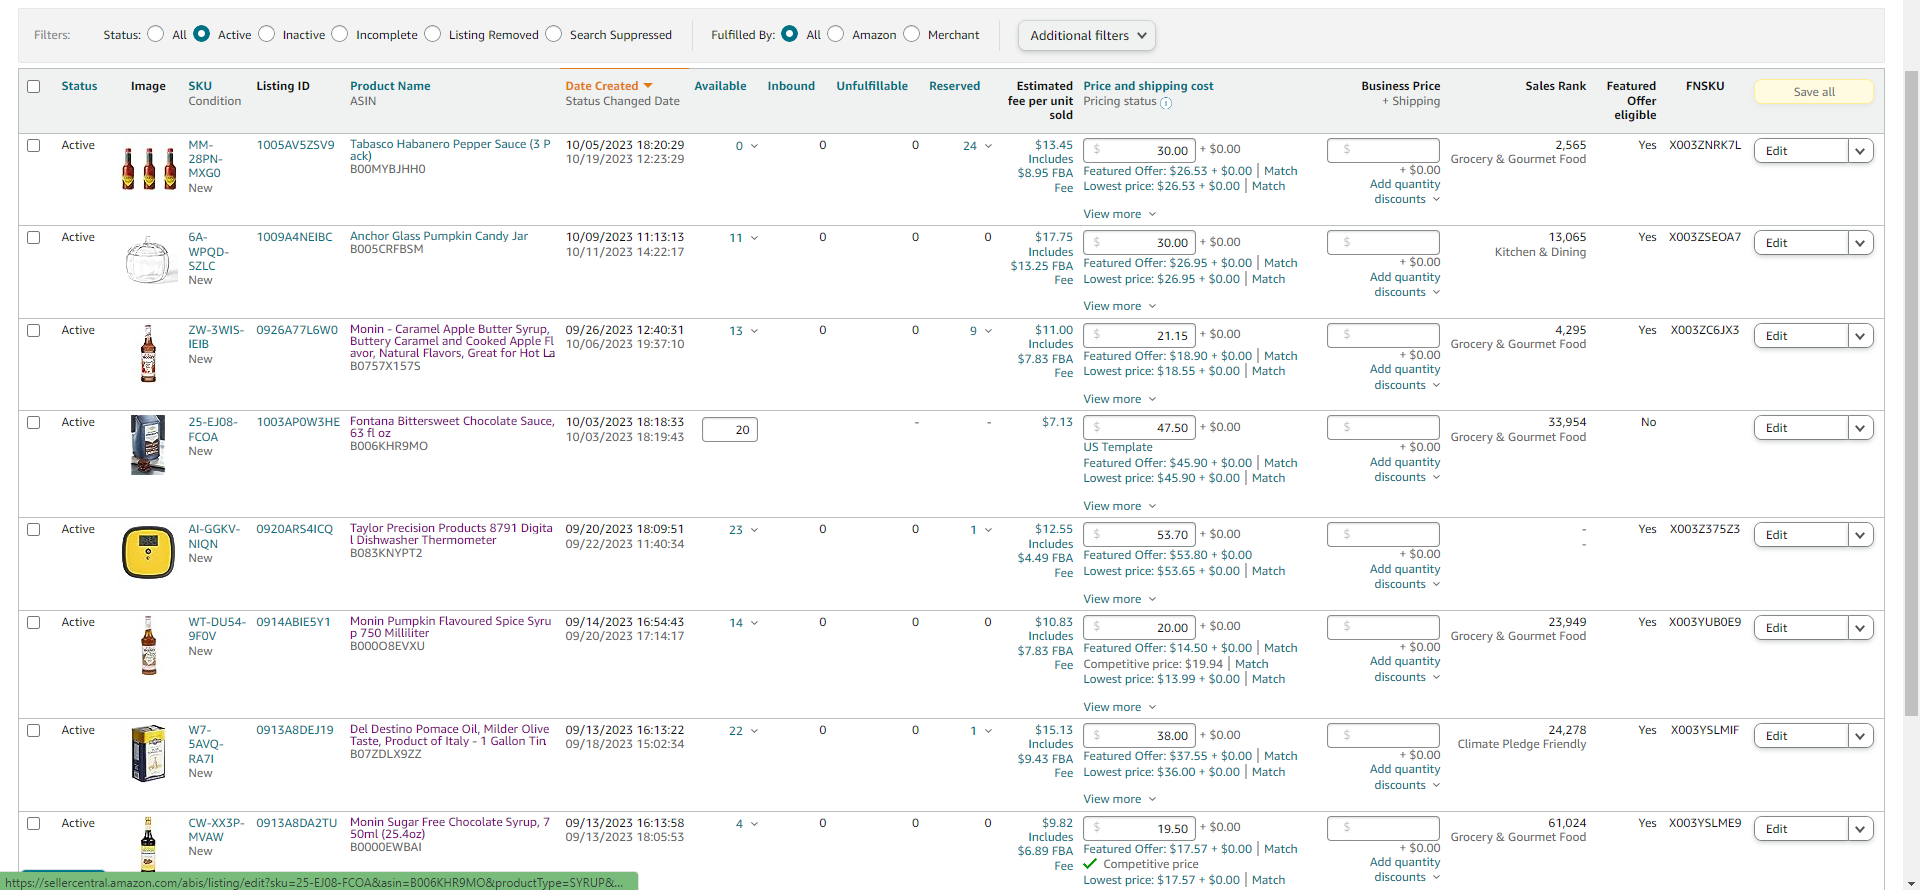This screenshot has width=1920, height=890.
Task: Select the Inactive status radio button
Action: (x=266, y=34)
